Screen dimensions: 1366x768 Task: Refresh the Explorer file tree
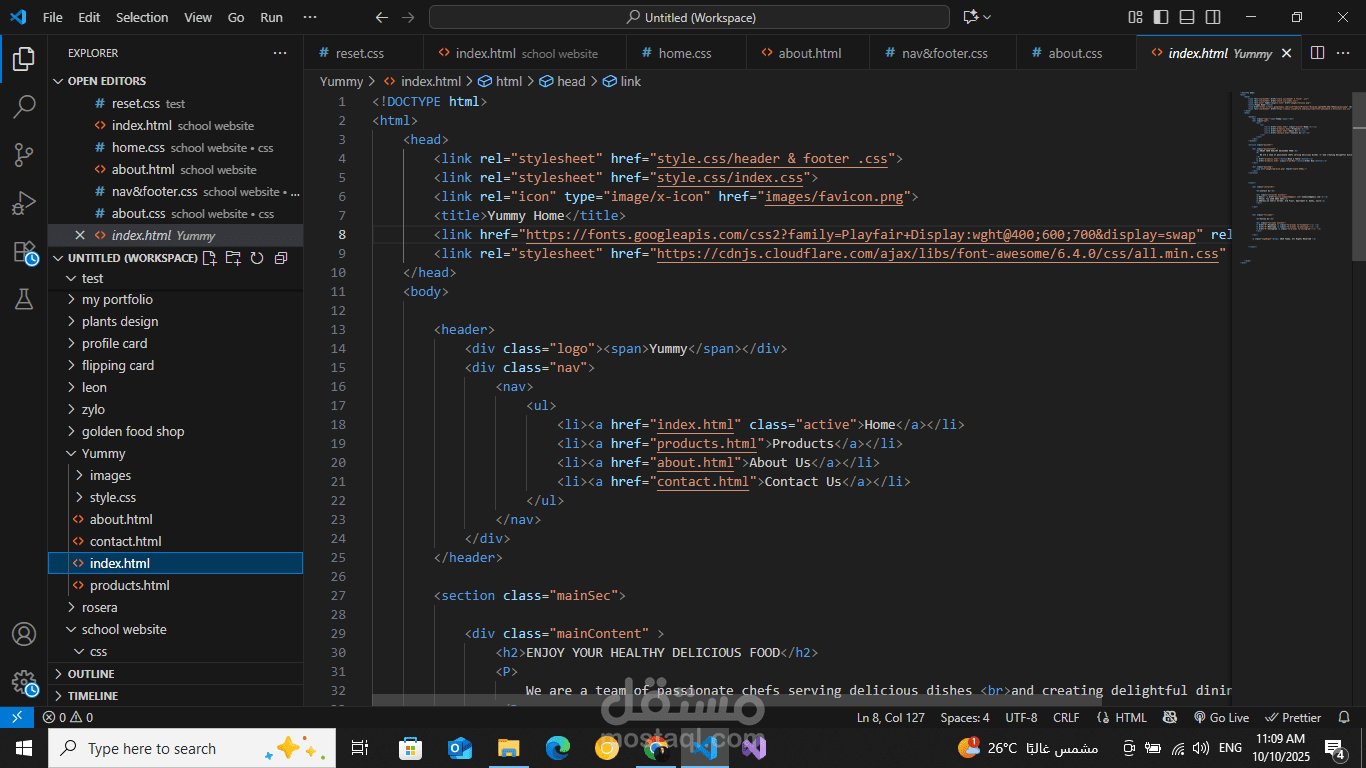[257, 258]
